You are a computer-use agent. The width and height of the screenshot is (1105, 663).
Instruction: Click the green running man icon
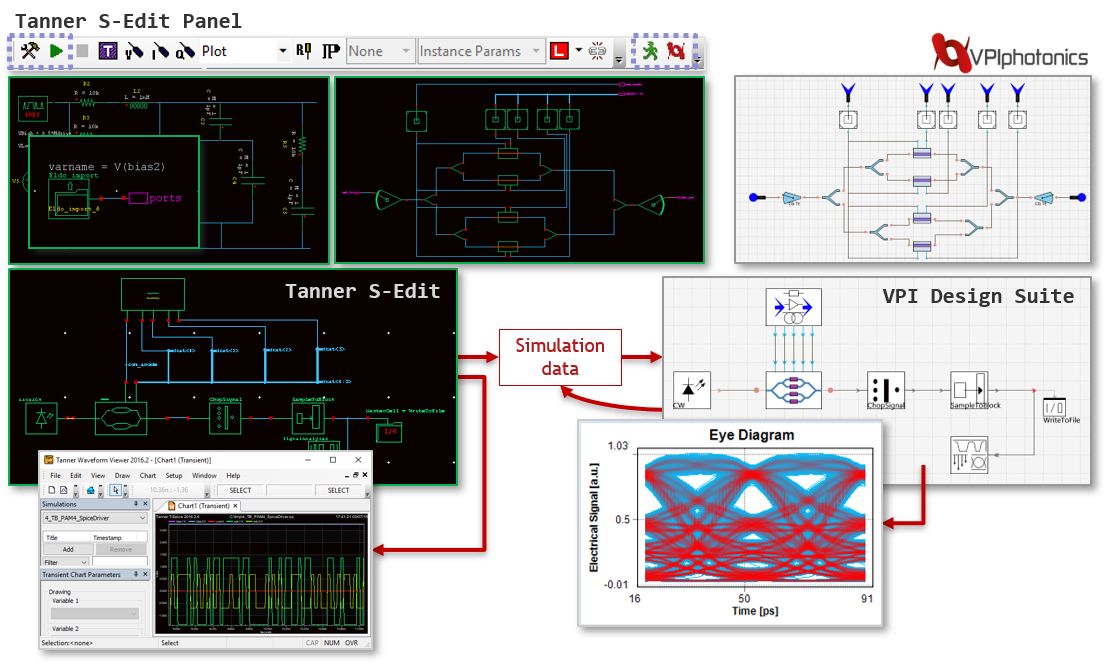pos(651,51)
